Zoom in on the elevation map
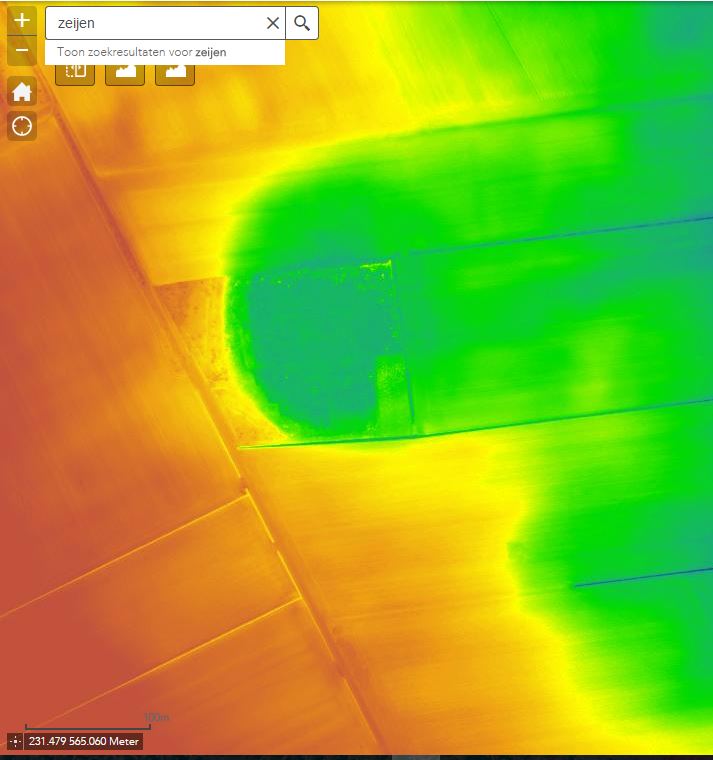Image resolution: width=713 pixels, height=760 pixels. [22, 21]
